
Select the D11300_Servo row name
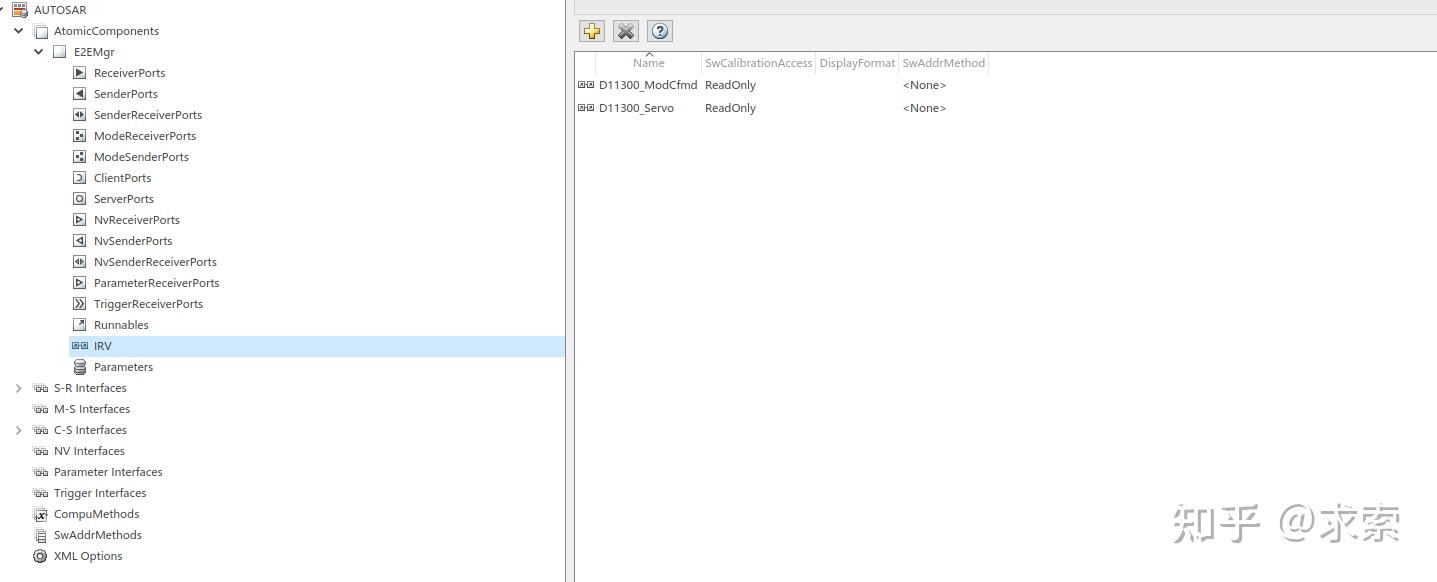pos(636,108)
